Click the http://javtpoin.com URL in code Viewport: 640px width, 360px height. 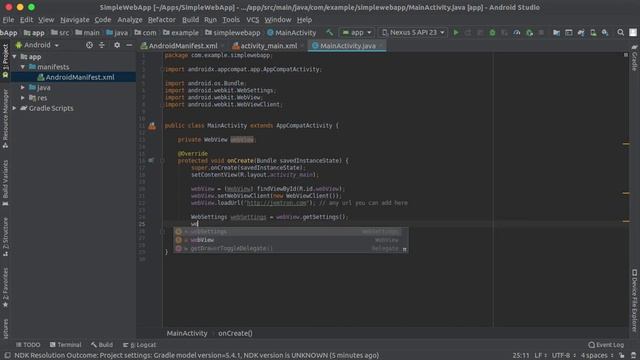click(276, 203)
